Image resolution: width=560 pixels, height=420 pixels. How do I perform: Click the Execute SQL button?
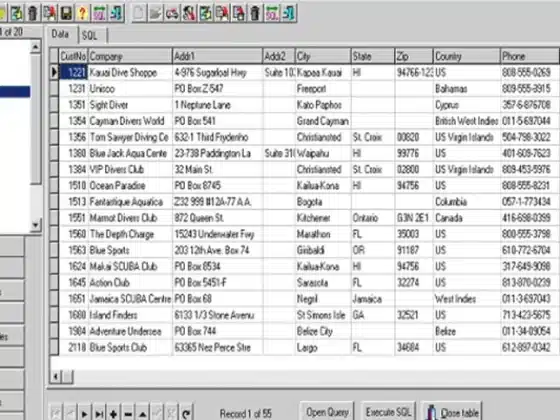[x=389, y=412]
